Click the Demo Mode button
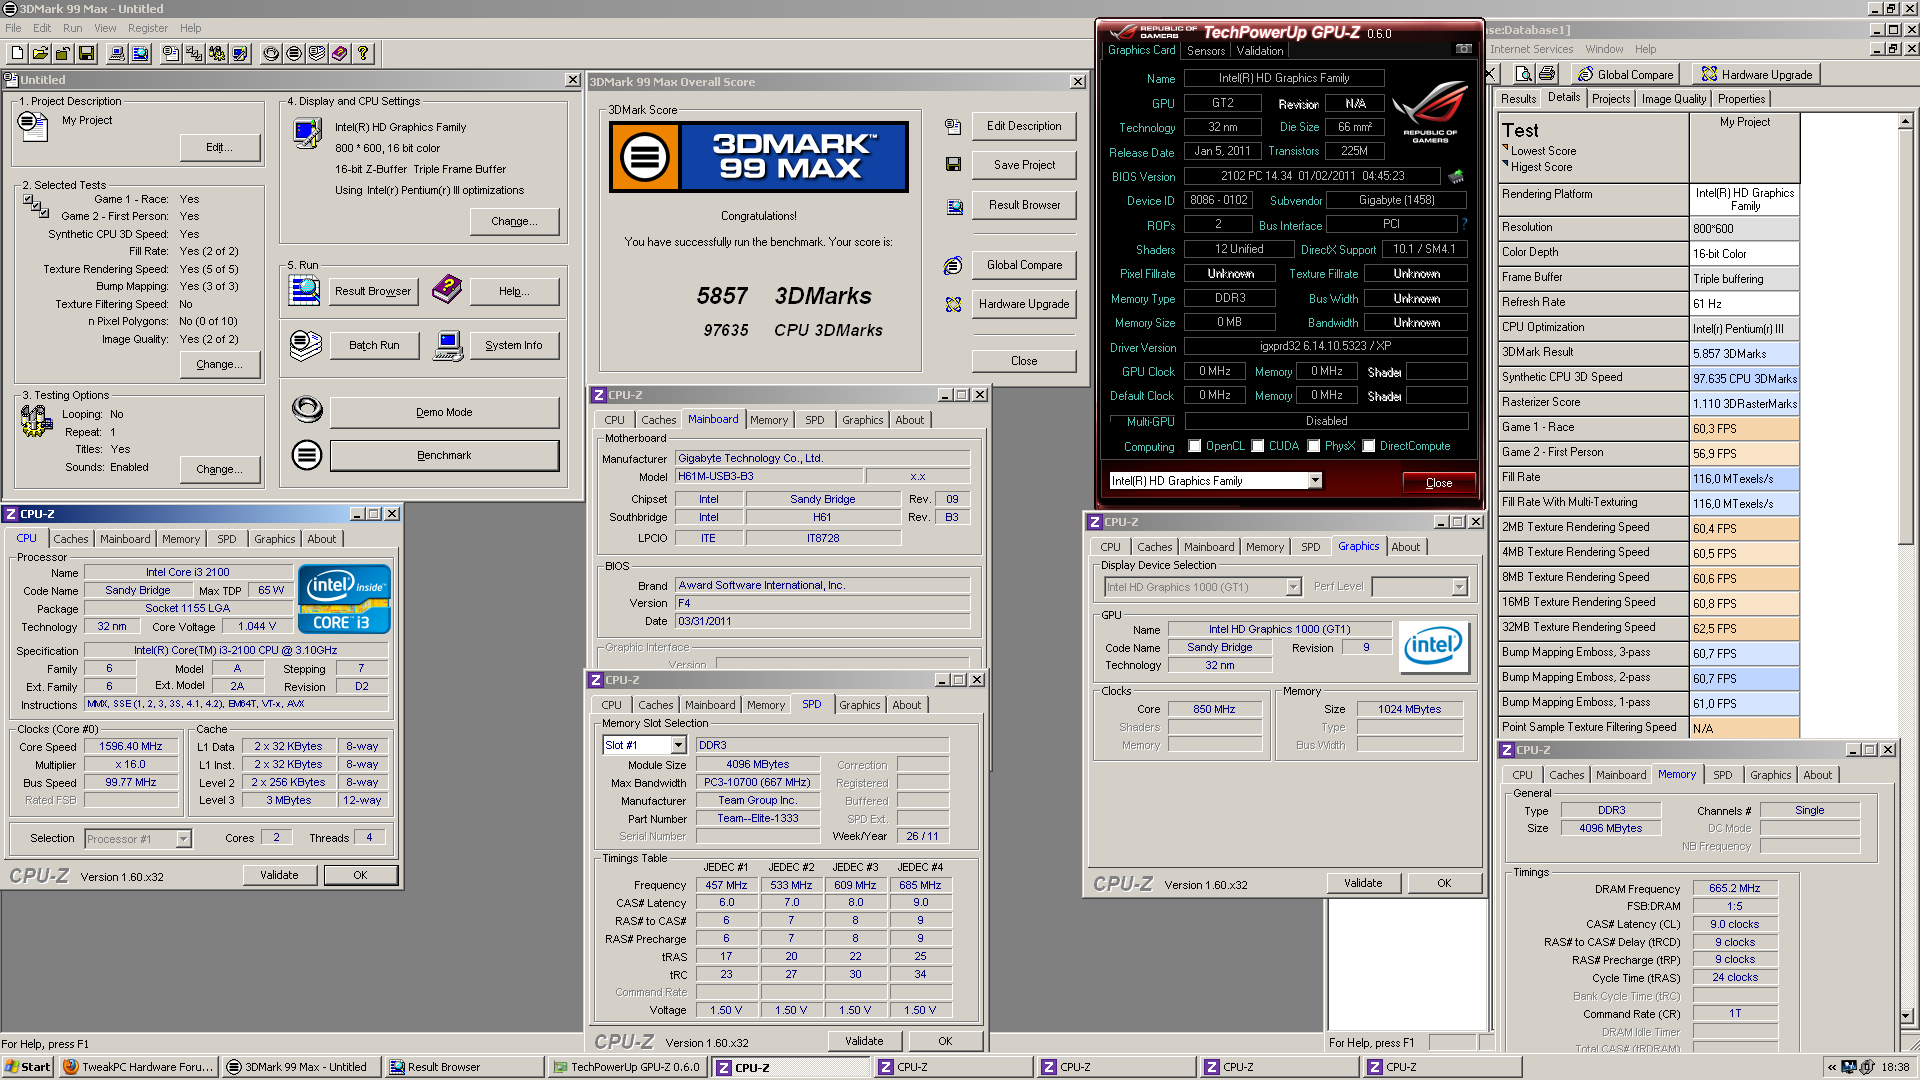This screenshot has height=1080, width=1920. coord(444,412)
